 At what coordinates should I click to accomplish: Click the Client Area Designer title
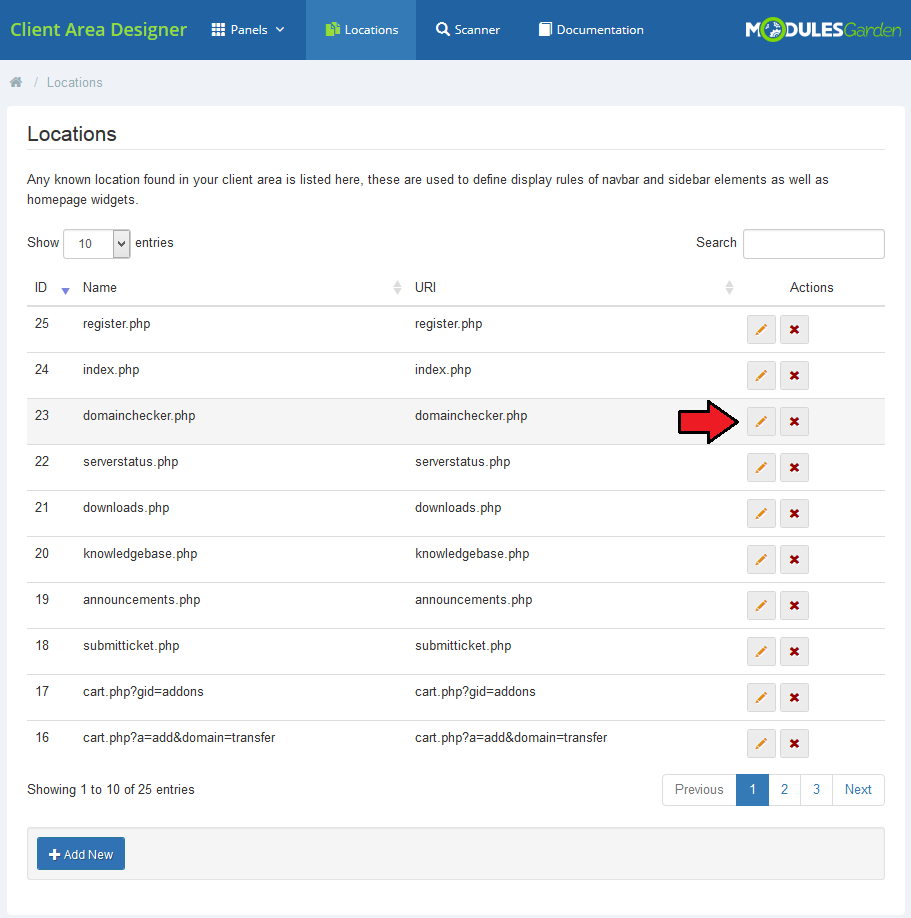[x=98, y=29]
